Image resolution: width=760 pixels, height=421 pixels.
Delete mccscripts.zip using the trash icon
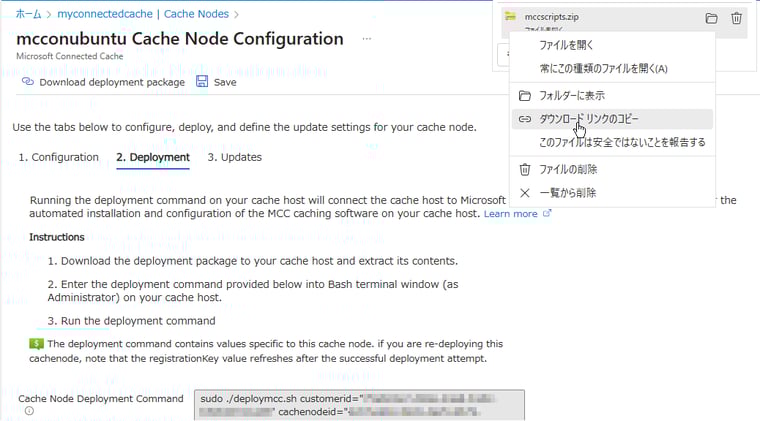click(x=736, y=18)
